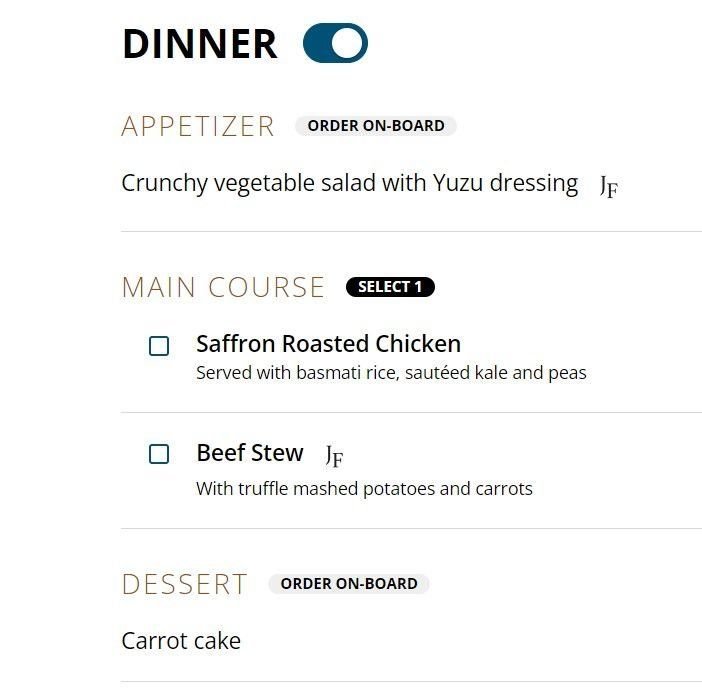Viewport: 702px width, 697px height.
Task: Tick the Beef Stew checkbox
Action: click(x=159, y=454)
